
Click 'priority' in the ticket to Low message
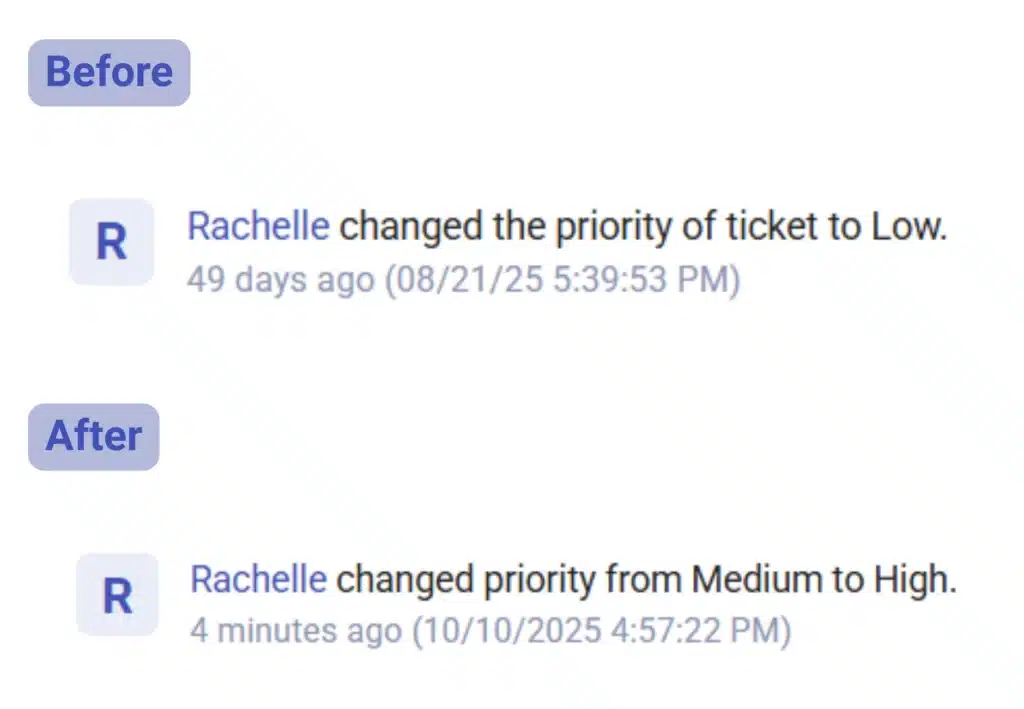coord(613,227)
